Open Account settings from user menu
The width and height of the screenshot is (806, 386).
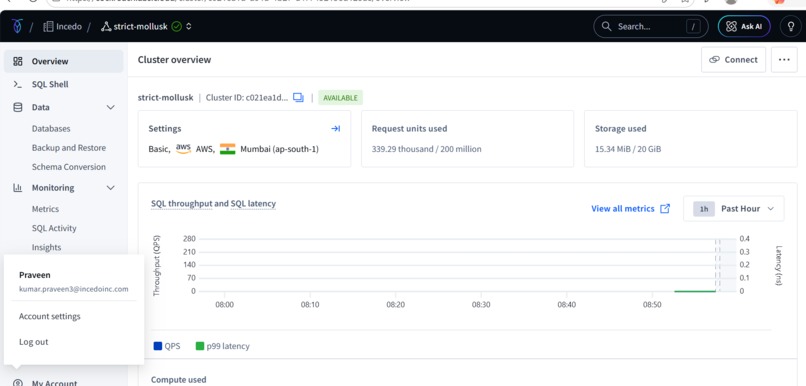point(50,316)
